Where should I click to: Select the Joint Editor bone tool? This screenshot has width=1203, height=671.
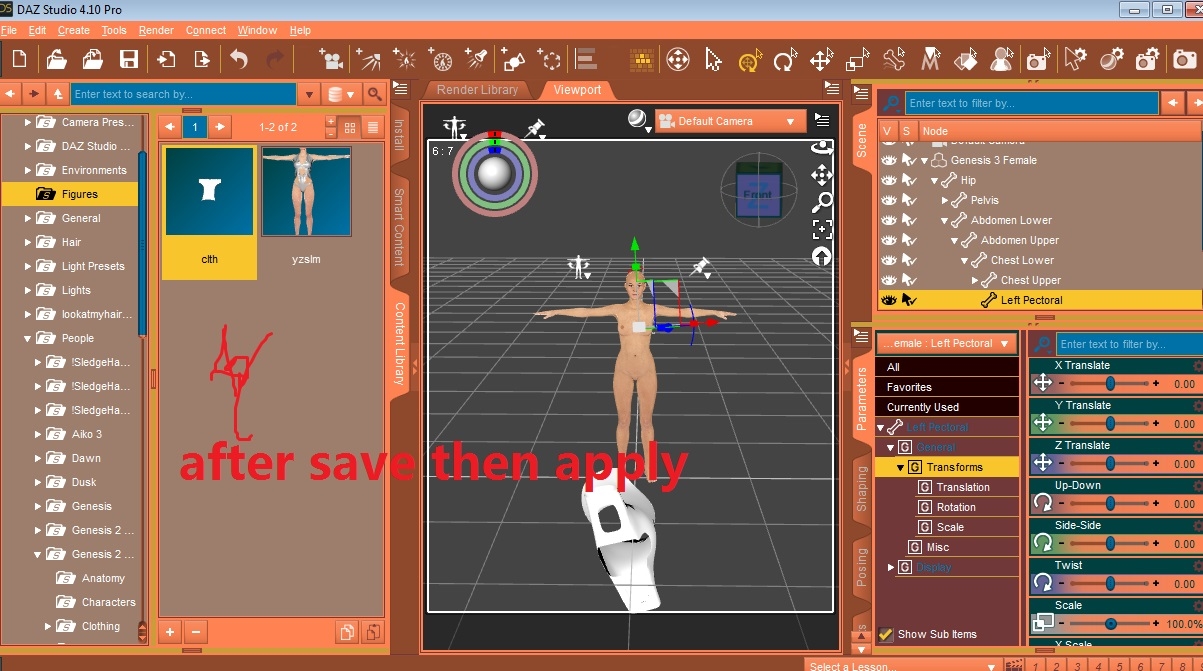click(894, 60)
